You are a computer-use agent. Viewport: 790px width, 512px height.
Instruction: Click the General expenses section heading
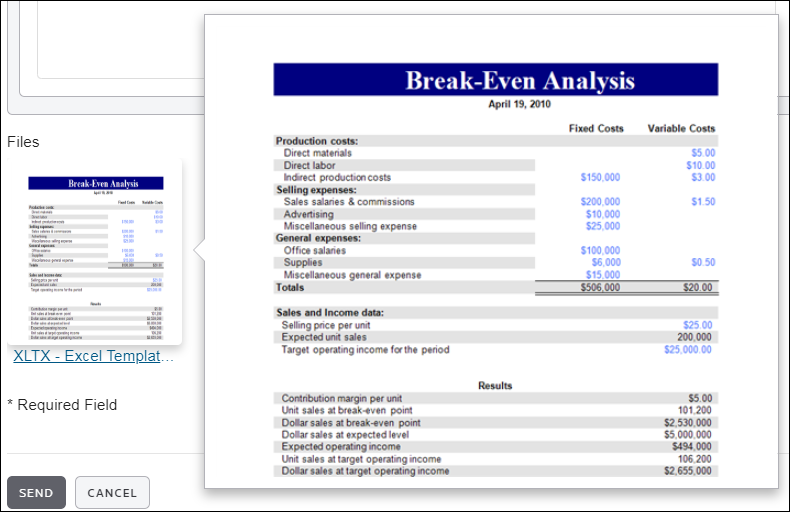tap(318, 238)
